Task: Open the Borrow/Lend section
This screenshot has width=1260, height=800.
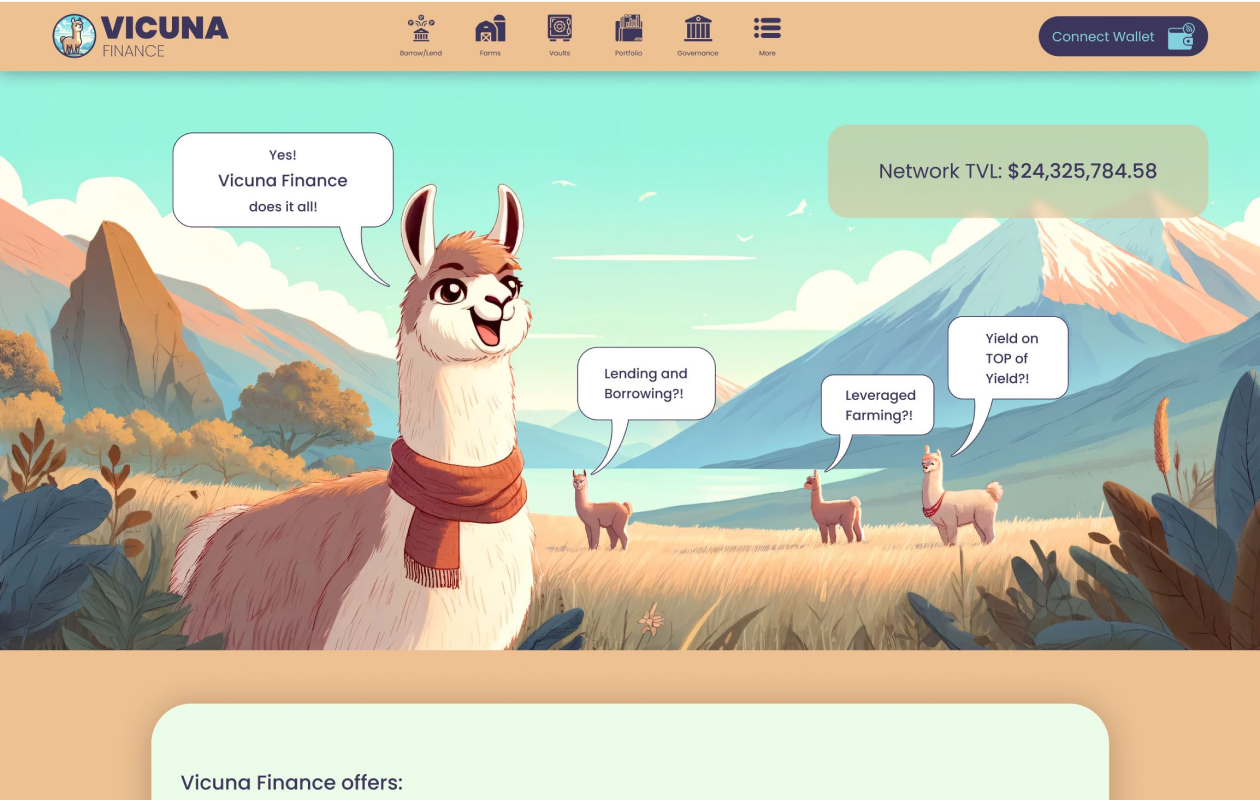Action: [421, 36]
